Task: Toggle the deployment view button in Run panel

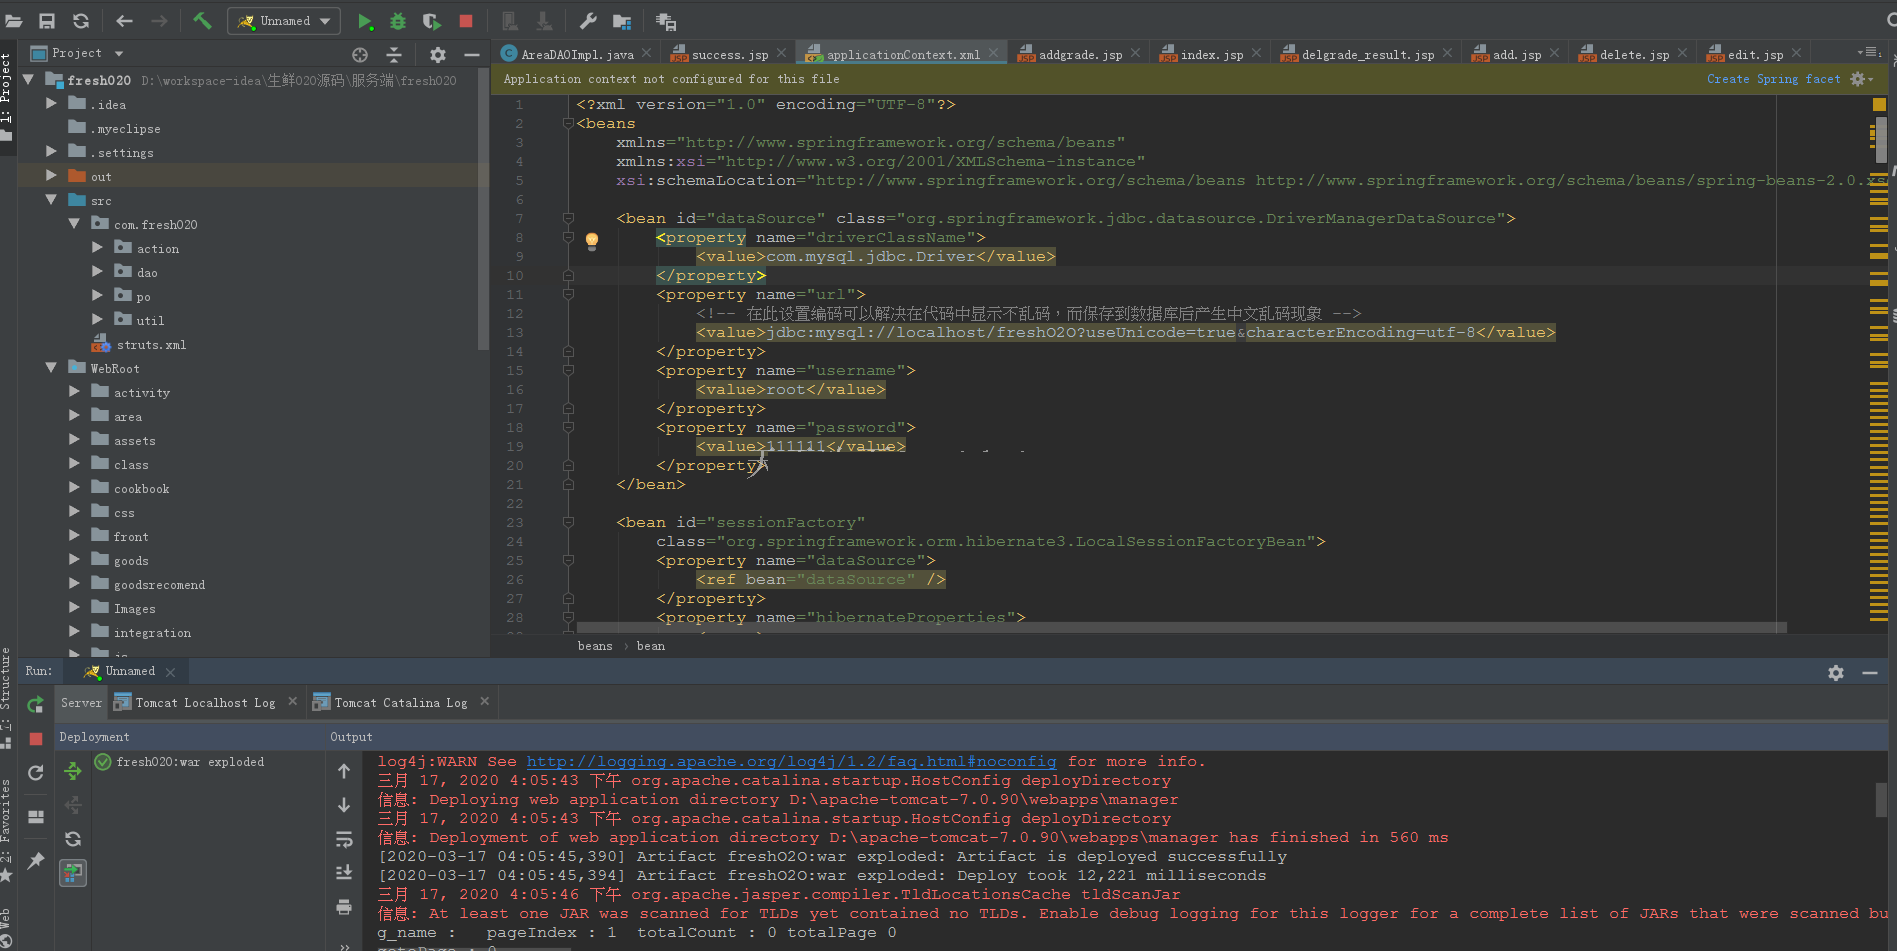Action: pyautogui.click(x=73, y=873)
